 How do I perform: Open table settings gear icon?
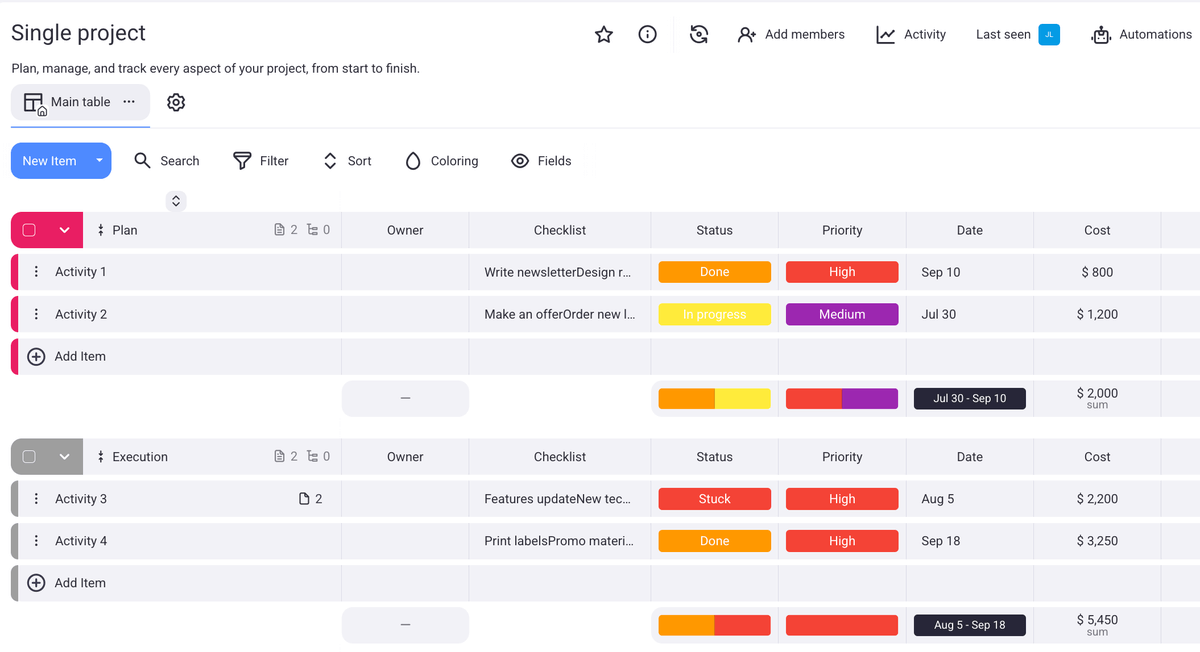pos(176,102)
